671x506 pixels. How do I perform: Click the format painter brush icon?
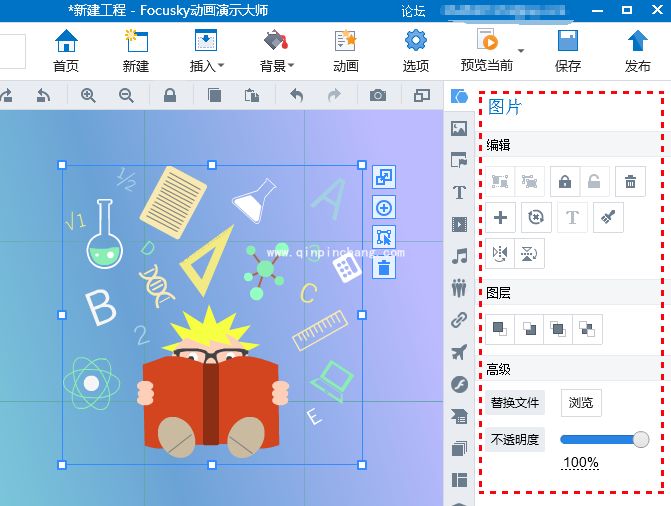point(608,217)
